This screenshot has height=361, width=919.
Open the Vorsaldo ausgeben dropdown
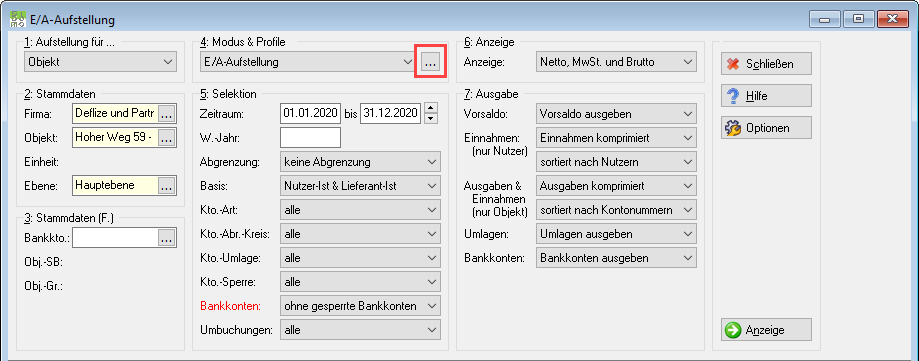pos(616,114)
